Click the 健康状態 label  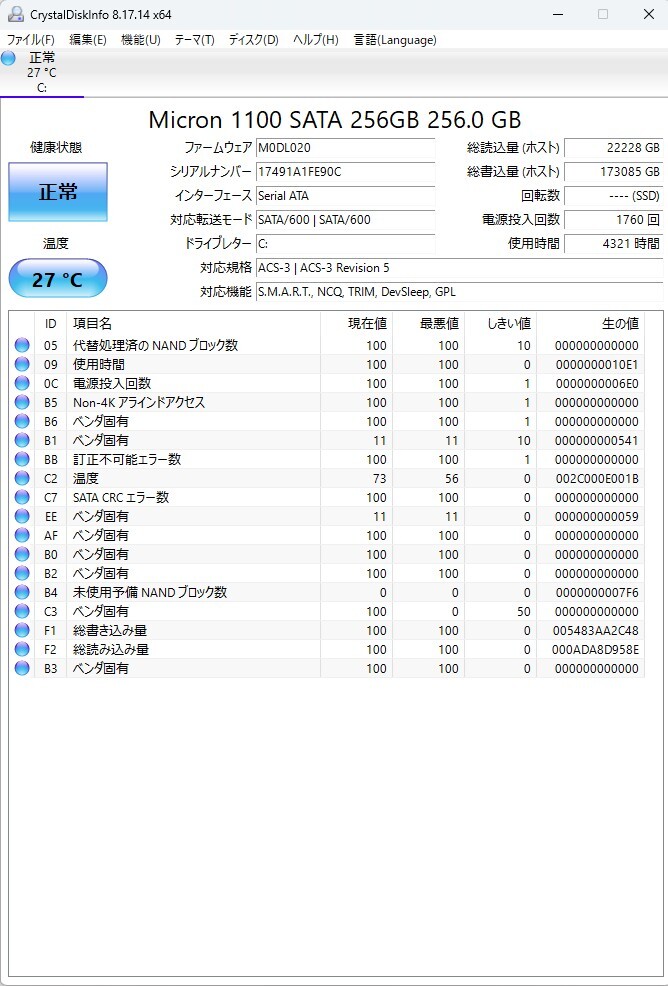click(57, 148)
